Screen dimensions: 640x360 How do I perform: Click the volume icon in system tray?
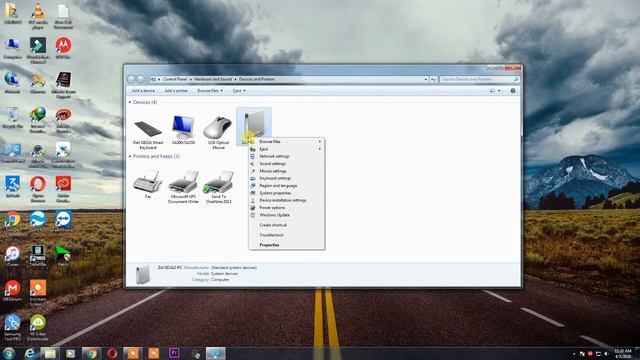pos(606,354)
